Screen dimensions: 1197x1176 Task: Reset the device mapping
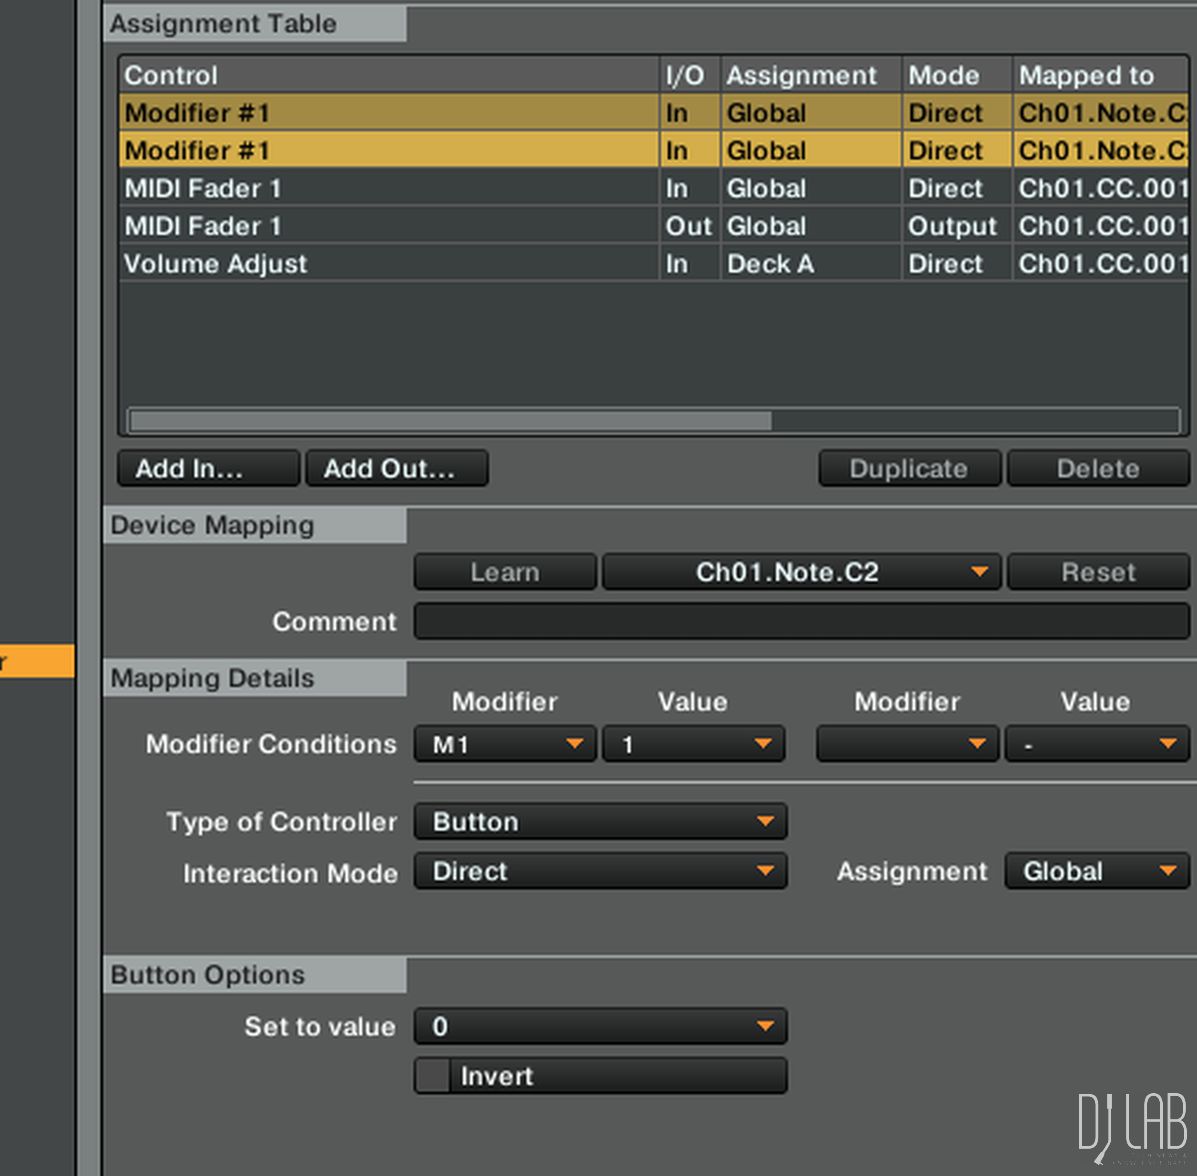1097,572
